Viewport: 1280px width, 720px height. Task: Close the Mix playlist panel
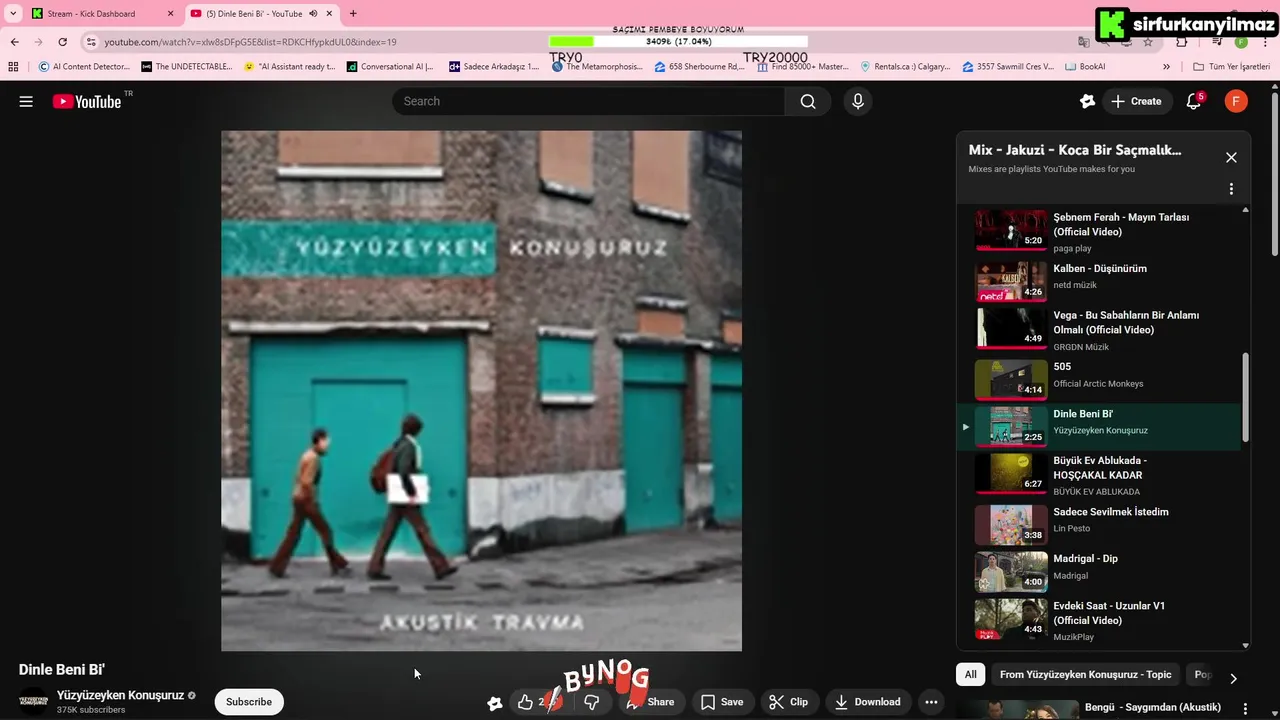pos(1231,157)
